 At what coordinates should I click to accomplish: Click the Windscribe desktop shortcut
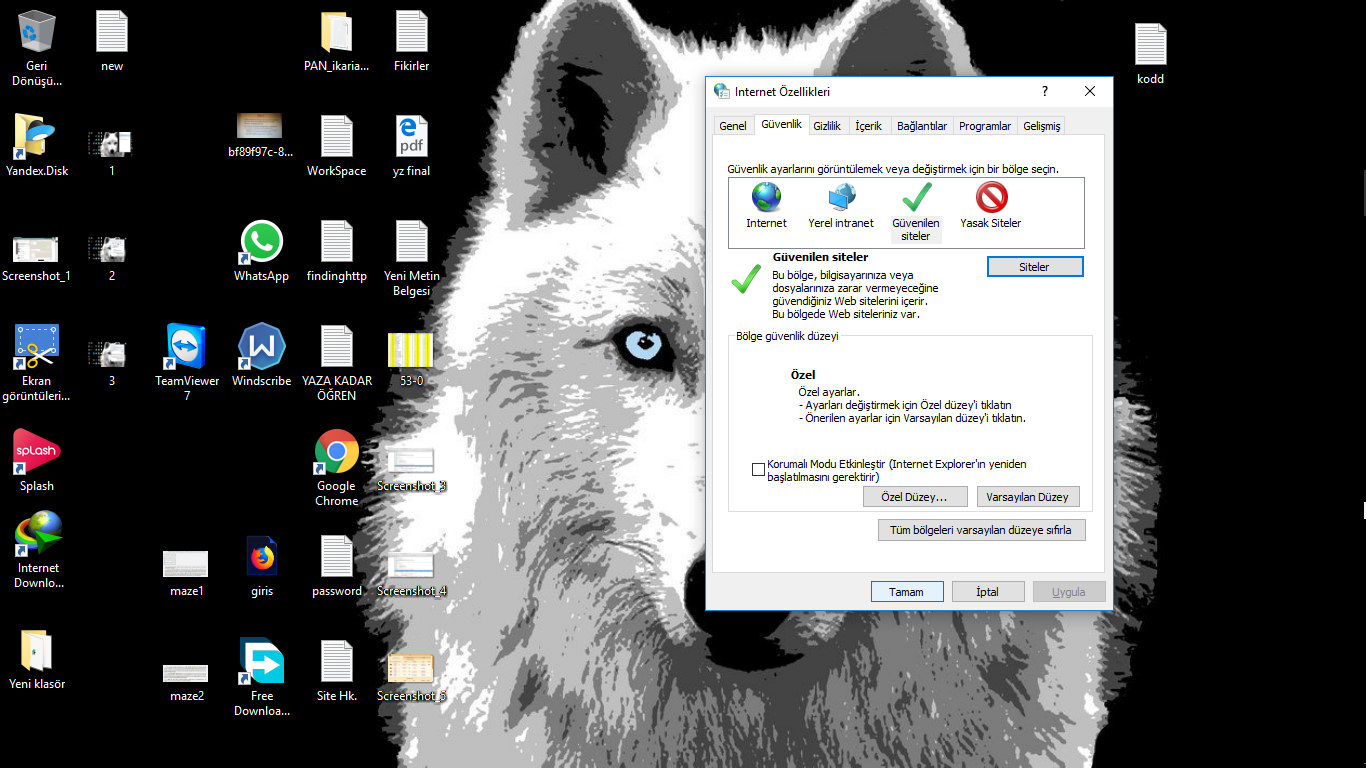[x=261, y=348]
